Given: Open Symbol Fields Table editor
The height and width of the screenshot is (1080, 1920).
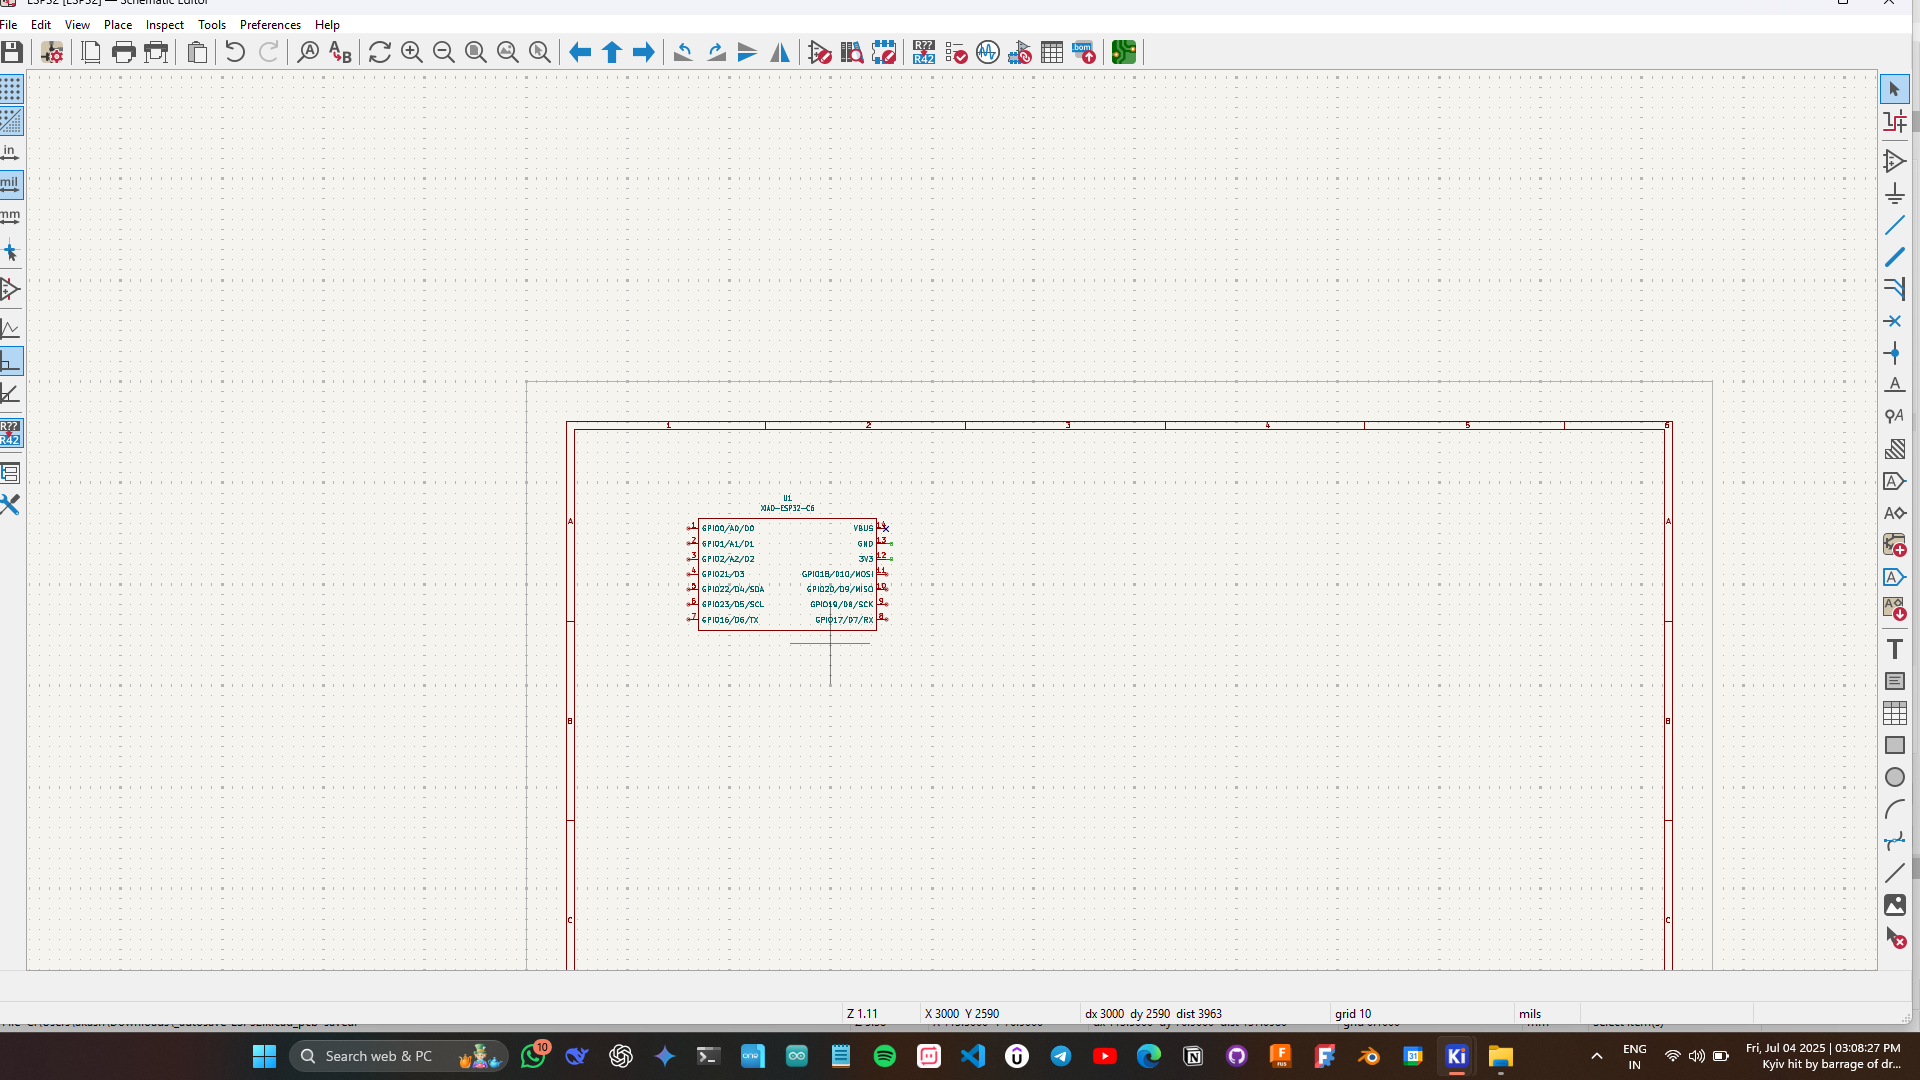Looking at the screenshot, I should click(1052, 52).
